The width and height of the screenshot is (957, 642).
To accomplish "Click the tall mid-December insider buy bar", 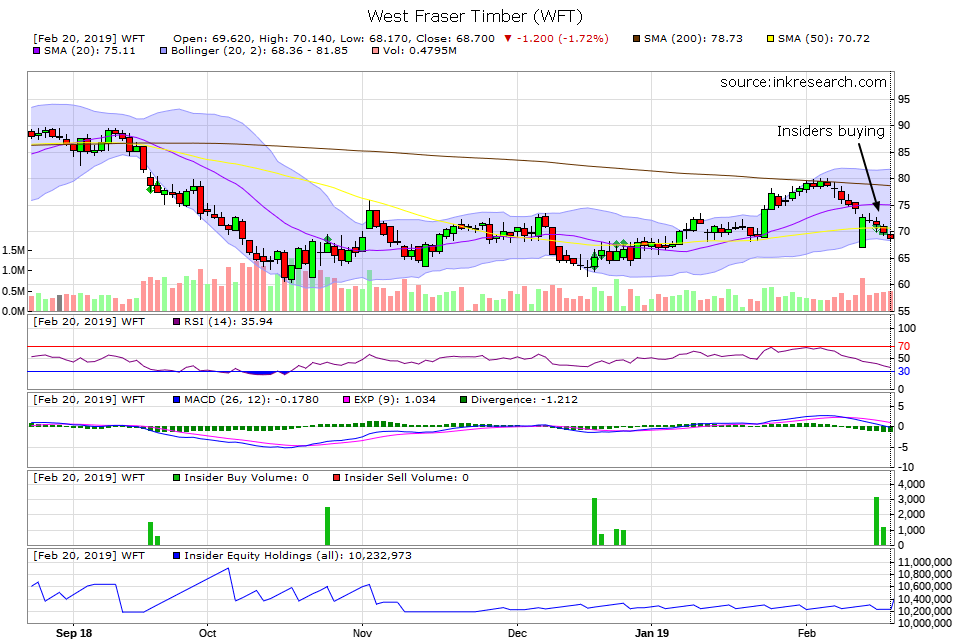I will coord(594,522).
